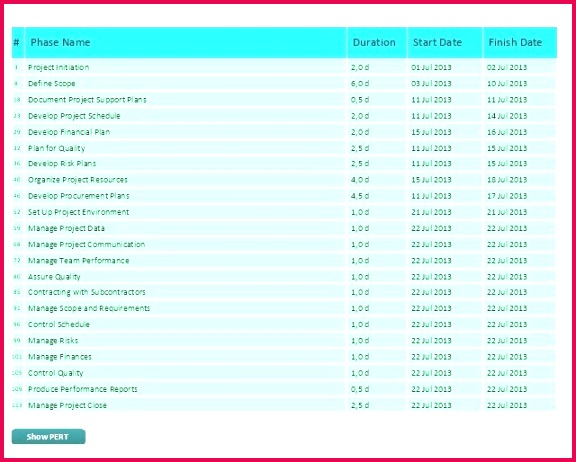Select the Develop Financial Plan row
The image size is (576, 462).
point(284,132)
